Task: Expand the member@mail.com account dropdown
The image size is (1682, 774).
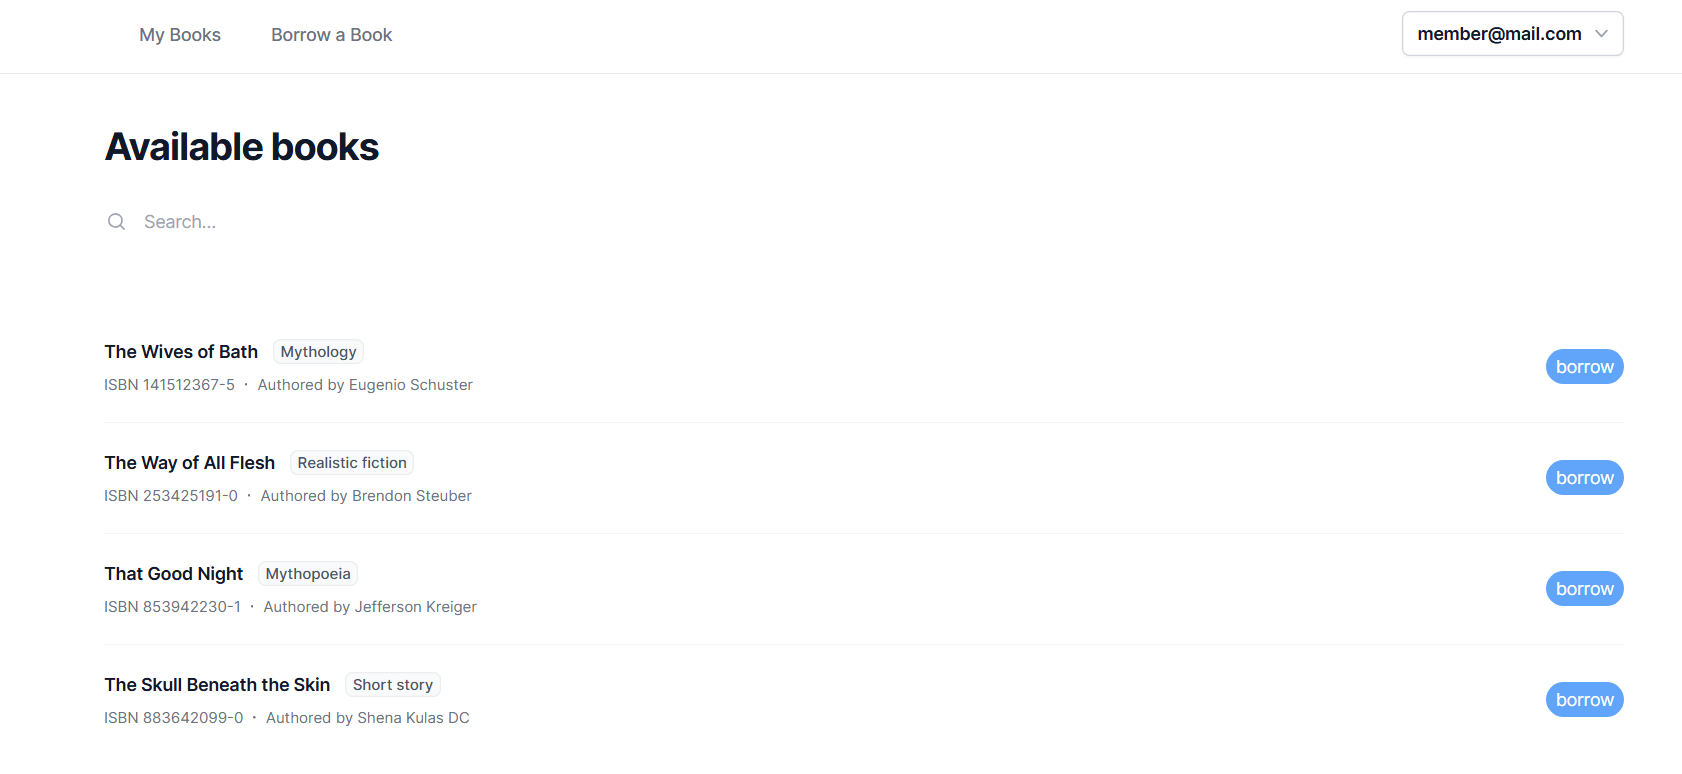Action: [x=1511, y=34]
